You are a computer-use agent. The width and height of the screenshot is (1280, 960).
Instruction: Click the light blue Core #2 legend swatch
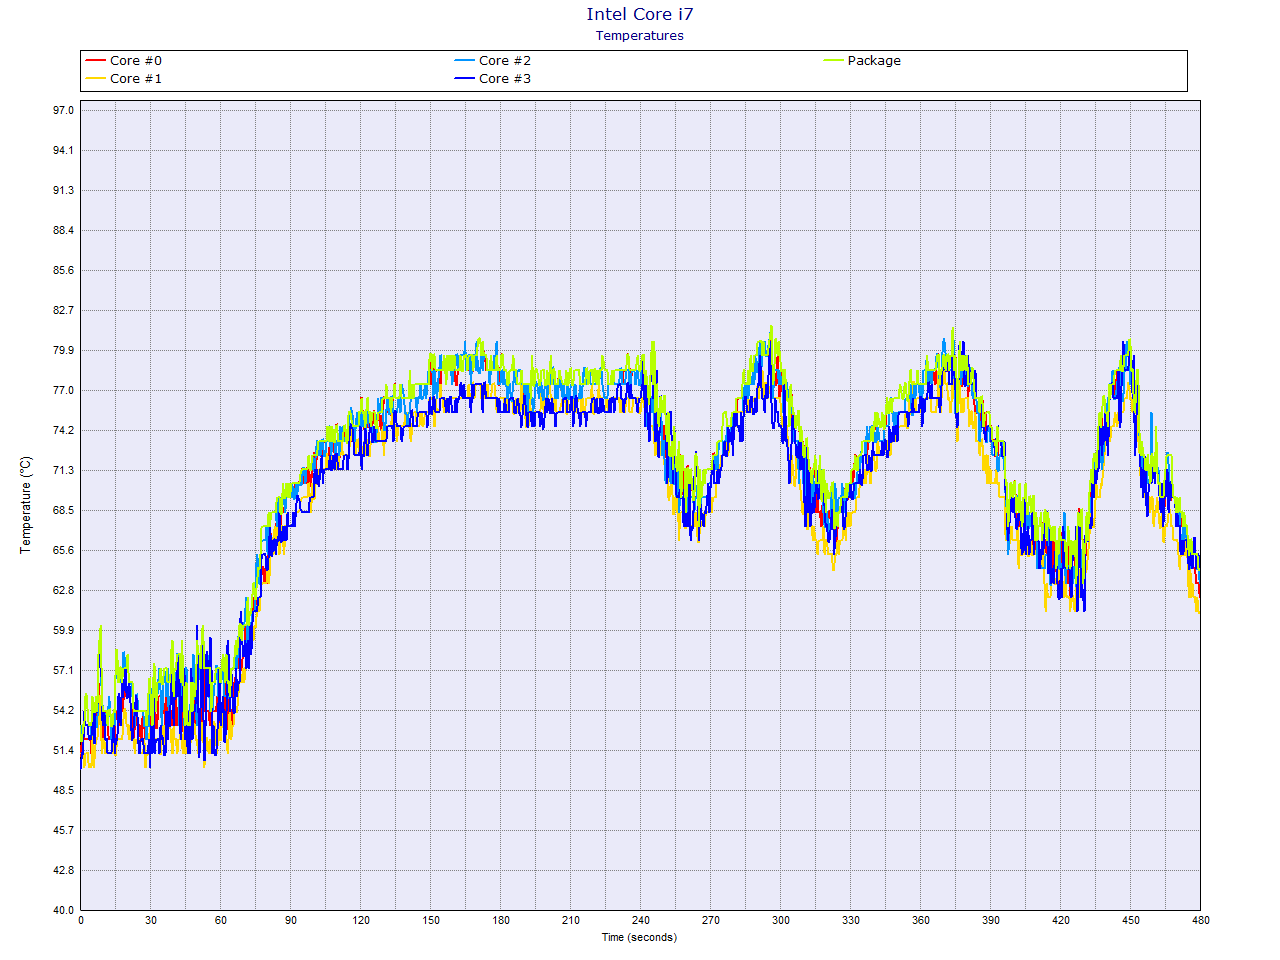pyautogui.click(x=464, y=61)
